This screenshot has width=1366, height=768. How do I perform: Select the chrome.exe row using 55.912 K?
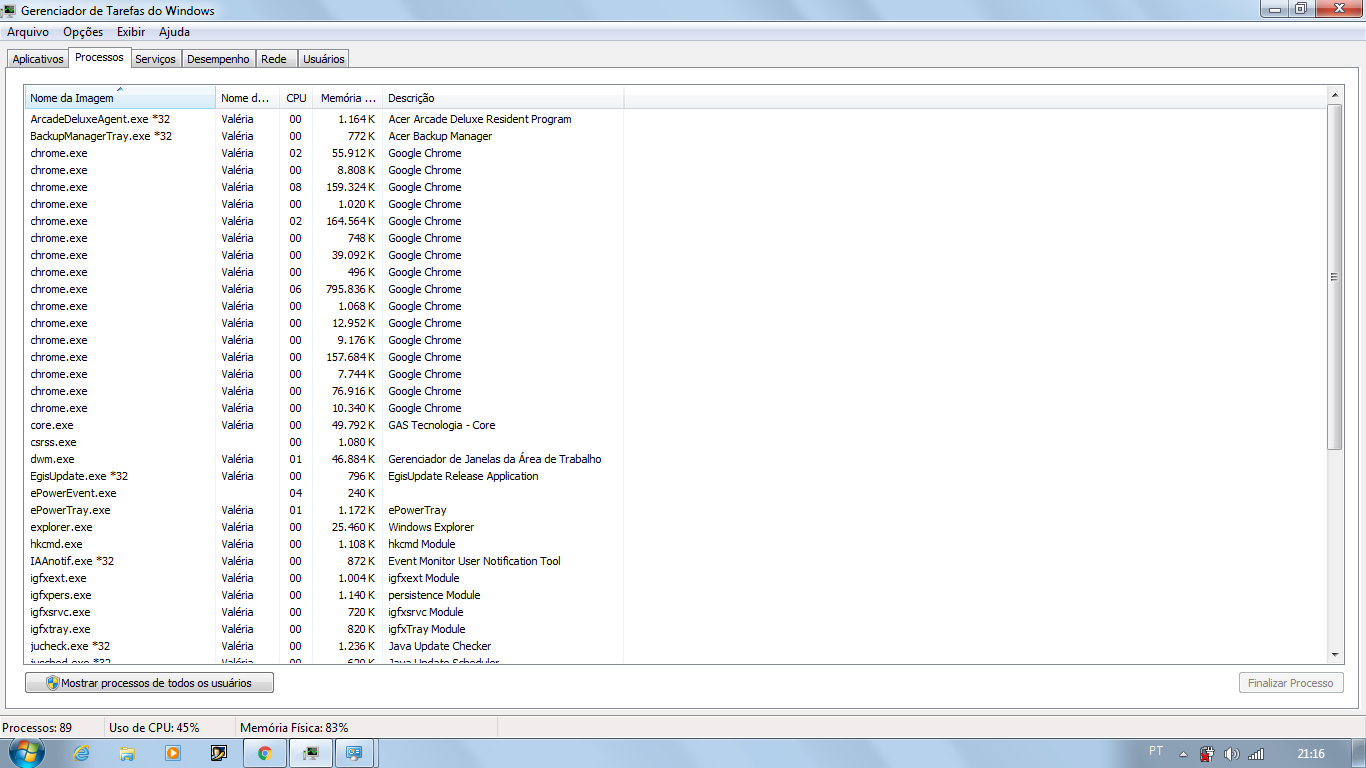325,153
